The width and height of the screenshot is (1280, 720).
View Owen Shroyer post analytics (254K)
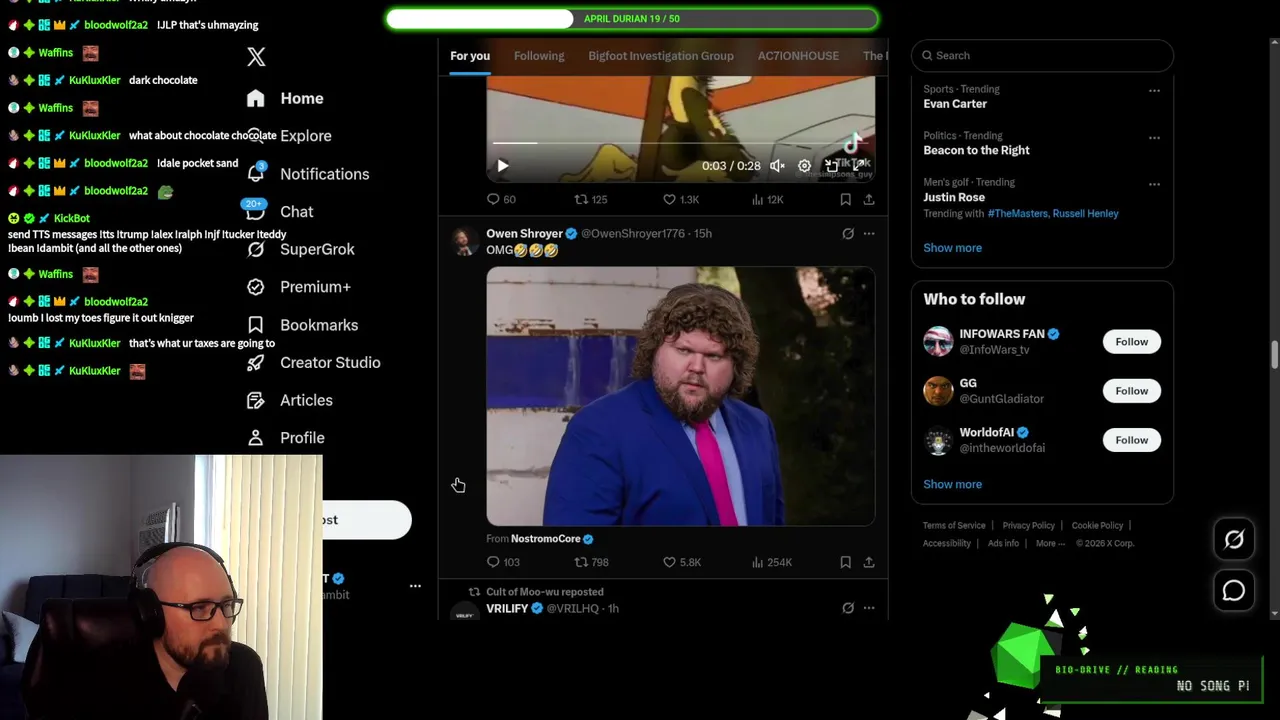771,562
